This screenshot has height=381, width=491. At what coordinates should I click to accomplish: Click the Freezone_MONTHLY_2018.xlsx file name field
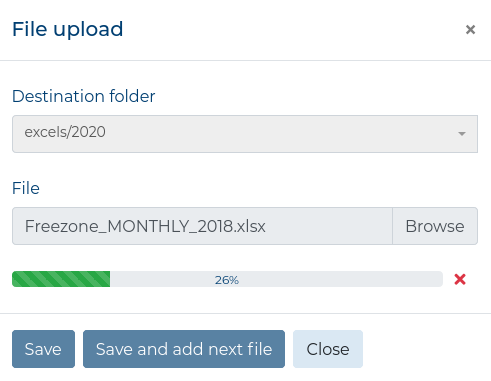[202, 226]
